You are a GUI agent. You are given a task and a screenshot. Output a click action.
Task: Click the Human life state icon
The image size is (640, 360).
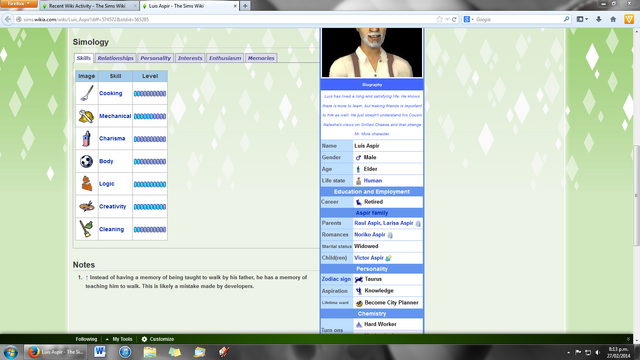[359, 181]
